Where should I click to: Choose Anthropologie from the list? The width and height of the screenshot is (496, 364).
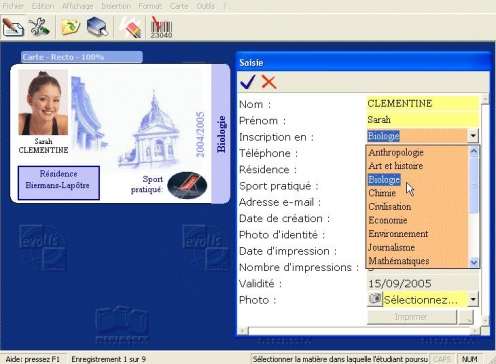[396, 152]
